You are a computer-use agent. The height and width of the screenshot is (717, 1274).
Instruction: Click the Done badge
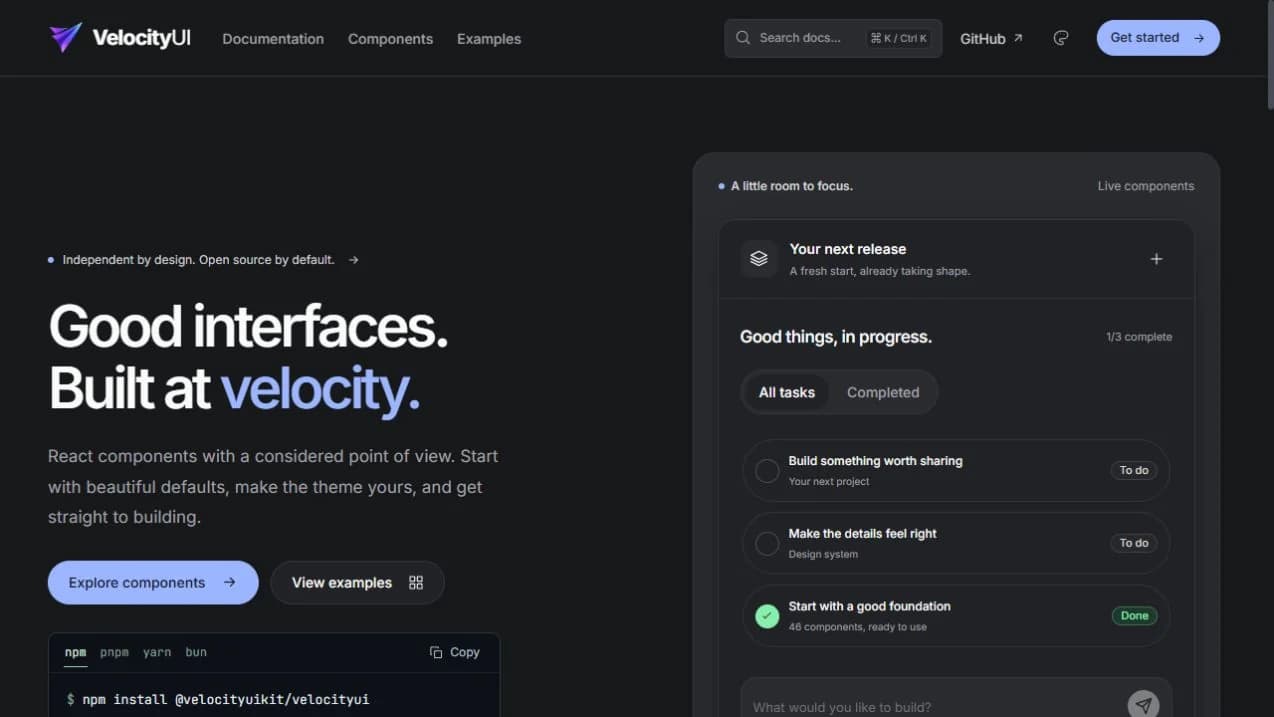[x=1134, y=616]
